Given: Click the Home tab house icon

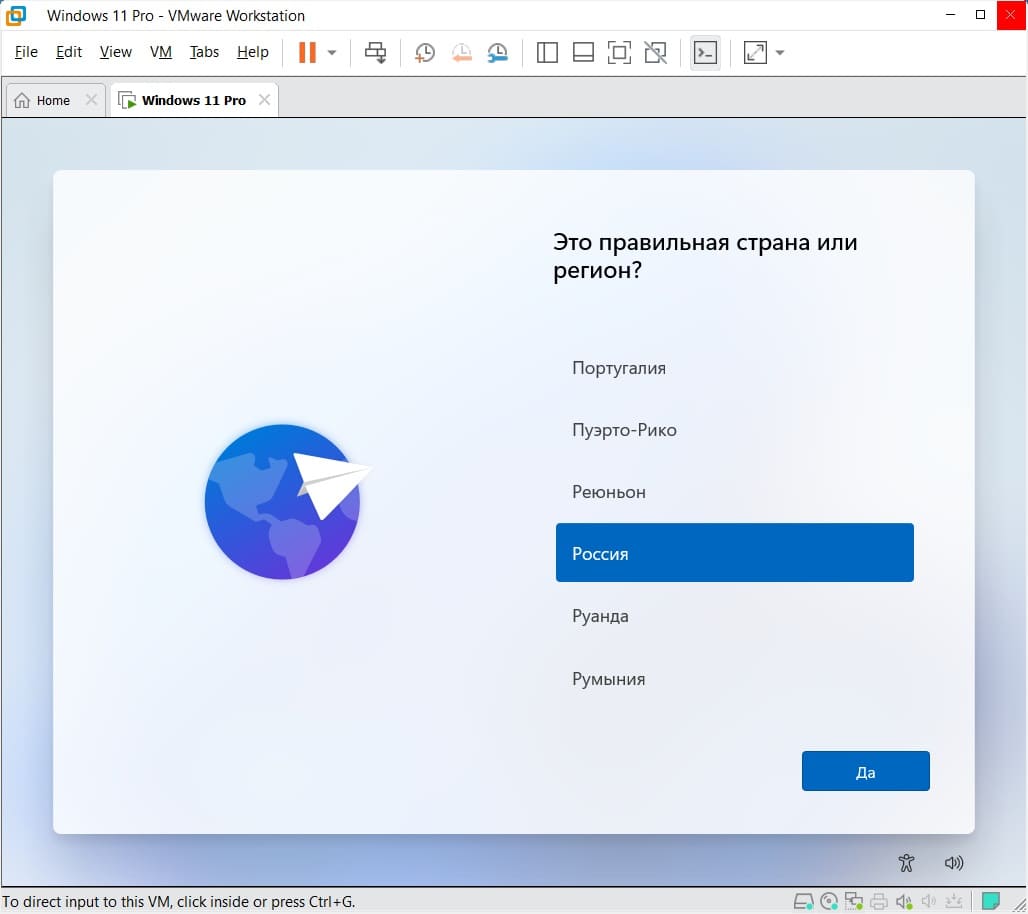Looking at the screenshot, I should tap(22, 100).
